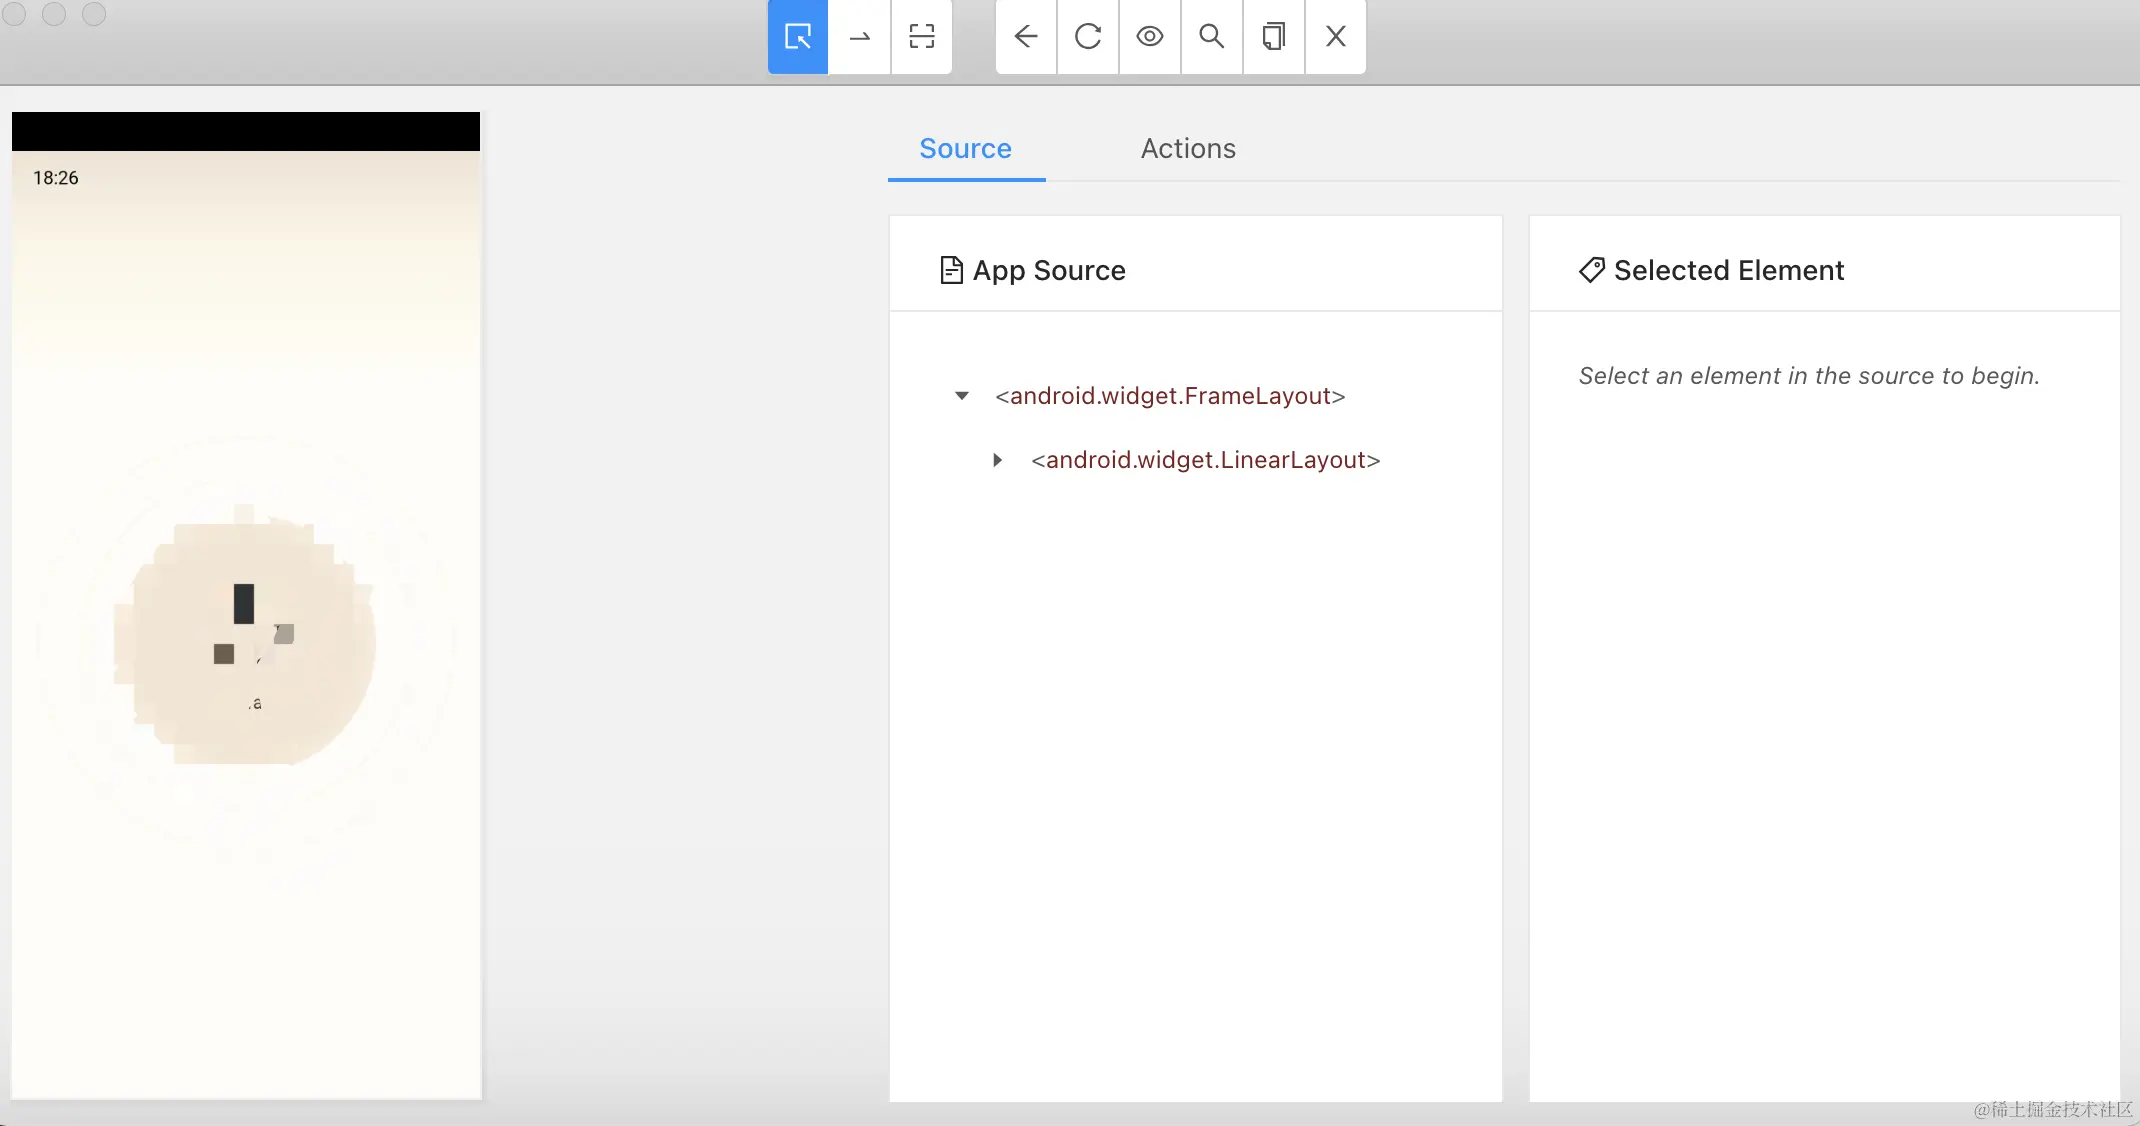The image size is (2140, 1126).
Task: Open the search for element tool
Action: [x=1212, y=37]
